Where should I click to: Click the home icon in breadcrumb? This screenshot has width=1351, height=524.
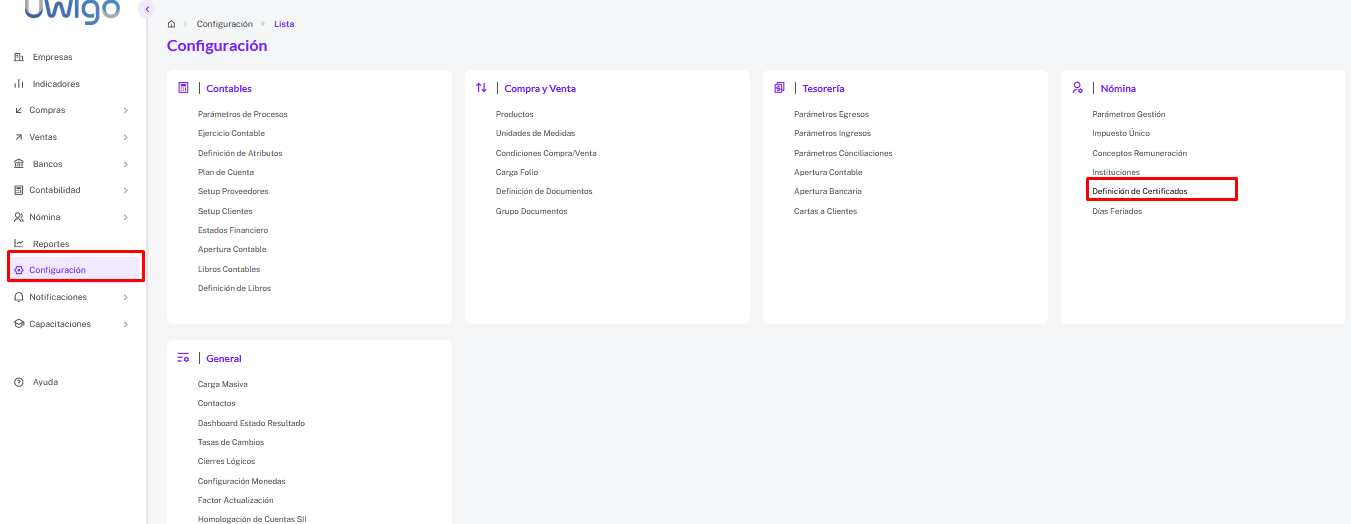tap(172, 23)
